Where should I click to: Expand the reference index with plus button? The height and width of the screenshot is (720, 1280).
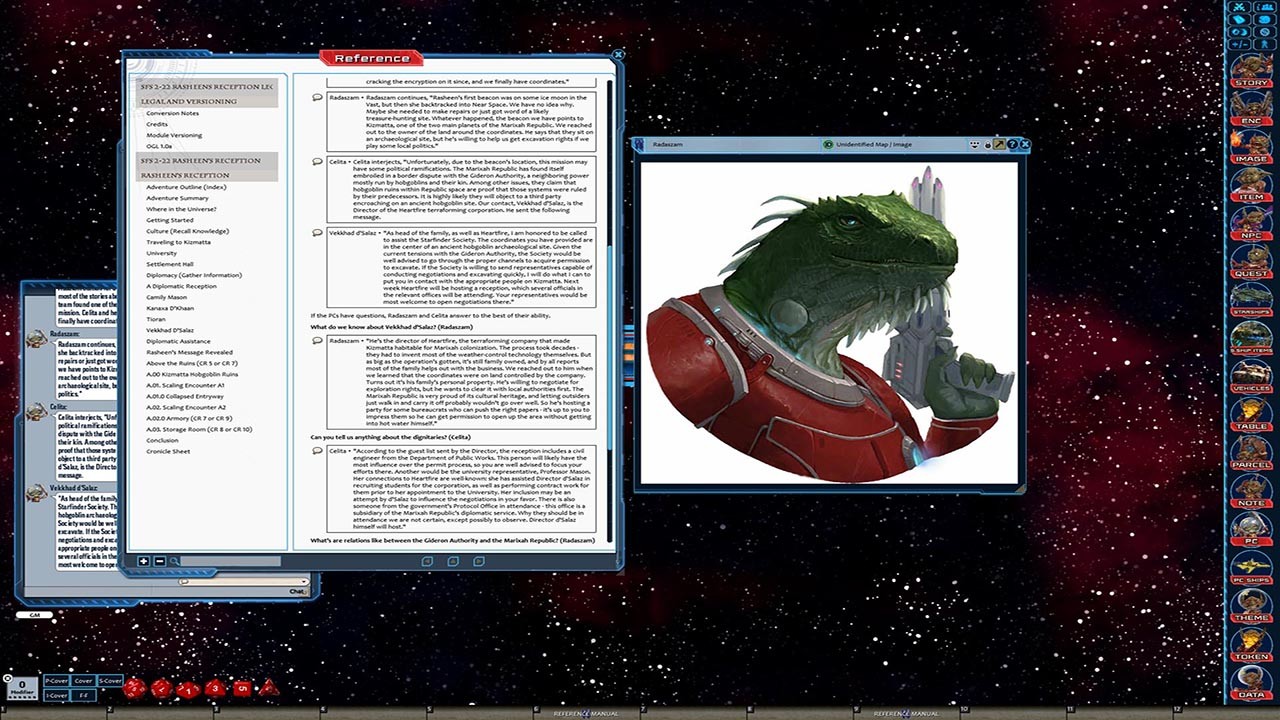click(144, 562)
